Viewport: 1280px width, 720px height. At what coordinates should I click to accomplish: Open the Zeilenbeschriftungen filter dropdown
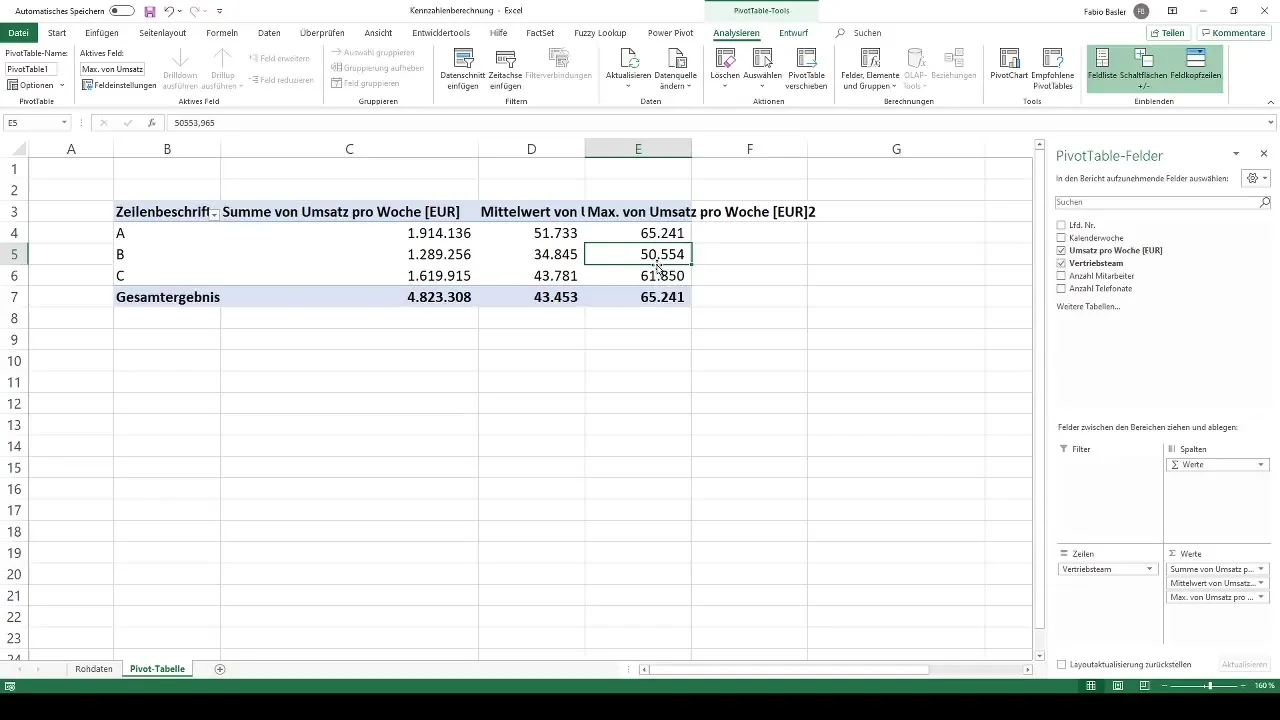[x=213, y=213]
